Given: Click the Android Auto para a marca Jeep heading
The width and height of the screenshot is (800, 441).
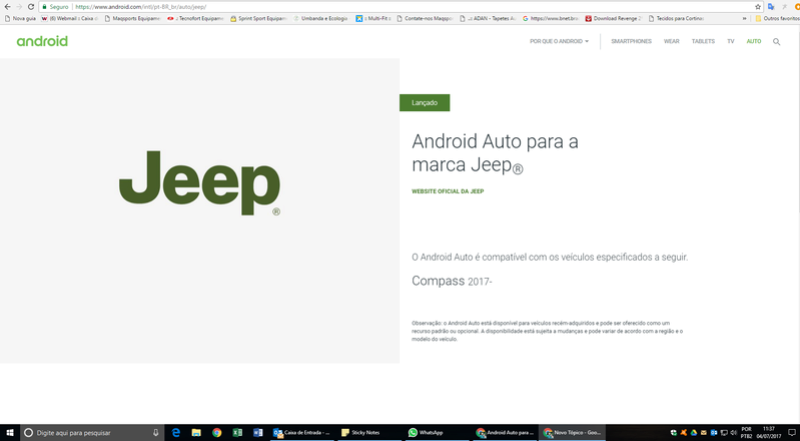Looking at the screenshot, I should pyautogui.click(x=495, y=153).
